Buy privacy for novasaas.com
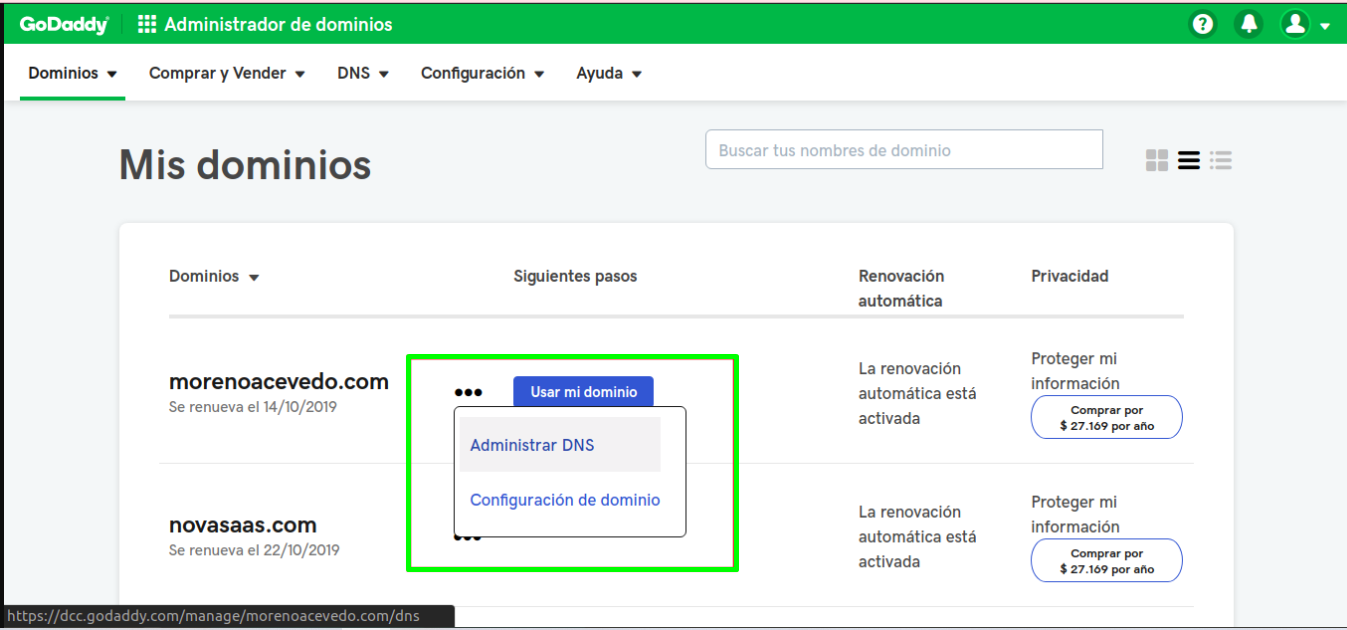1347x630 pixels. [x=1107, y=561]
